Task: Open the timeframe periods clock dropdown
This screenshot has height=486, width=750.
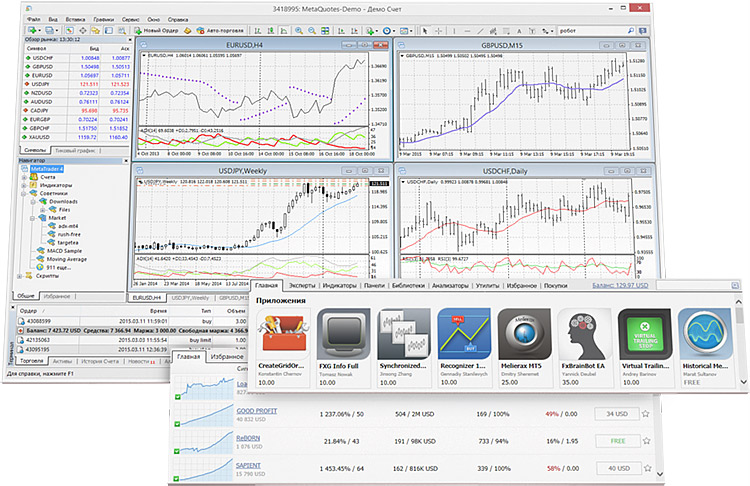Action: [x=394, y=31]
